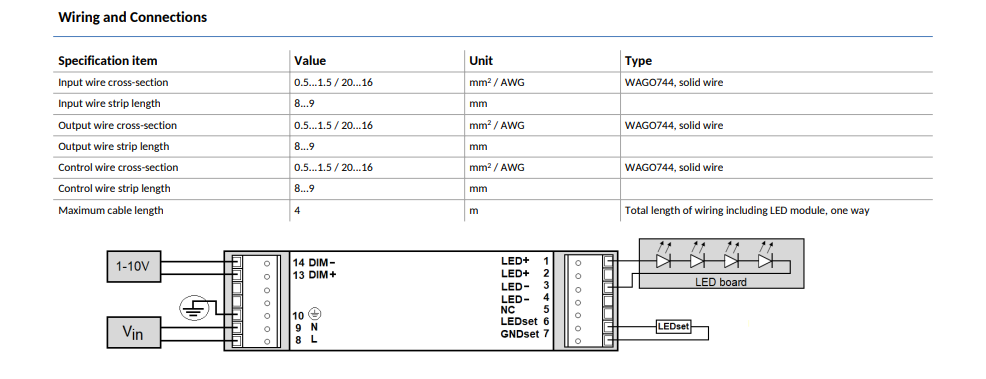The image size is (986, 379).
Task: Click the Type column header
Action: [638, 61]
